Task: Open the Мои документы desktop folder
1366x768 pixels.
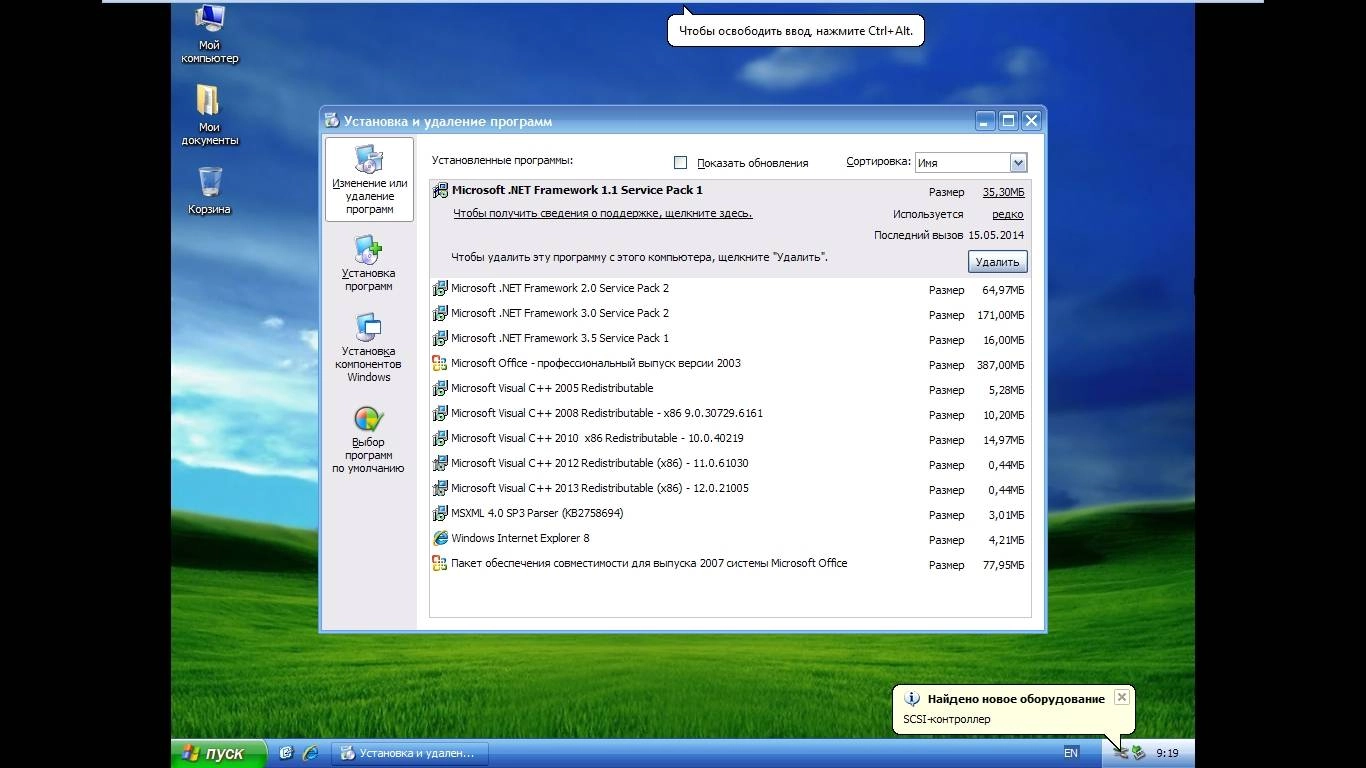Action: coord(210,115)
